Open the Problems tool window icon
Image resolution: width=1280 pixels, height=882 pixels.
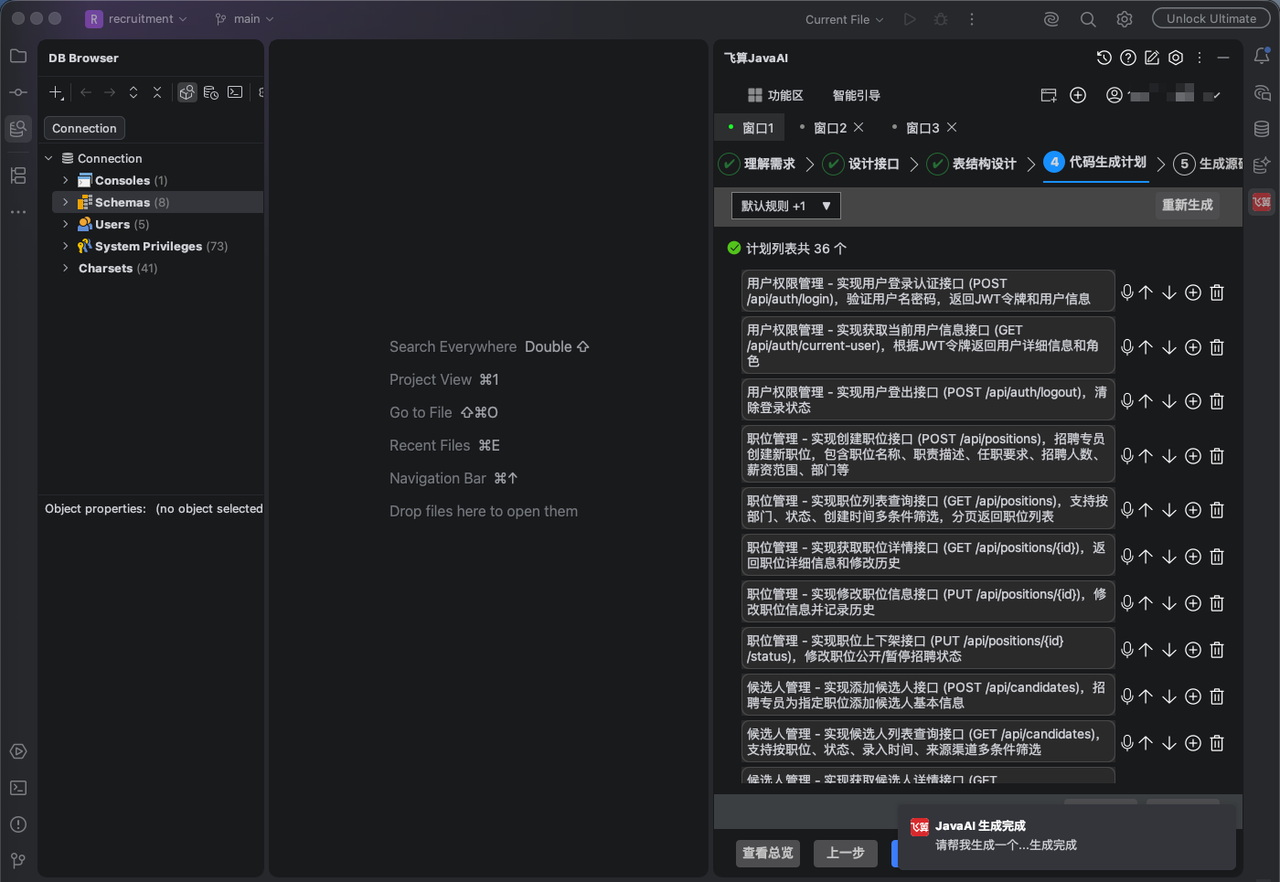[x=18, y=824]
